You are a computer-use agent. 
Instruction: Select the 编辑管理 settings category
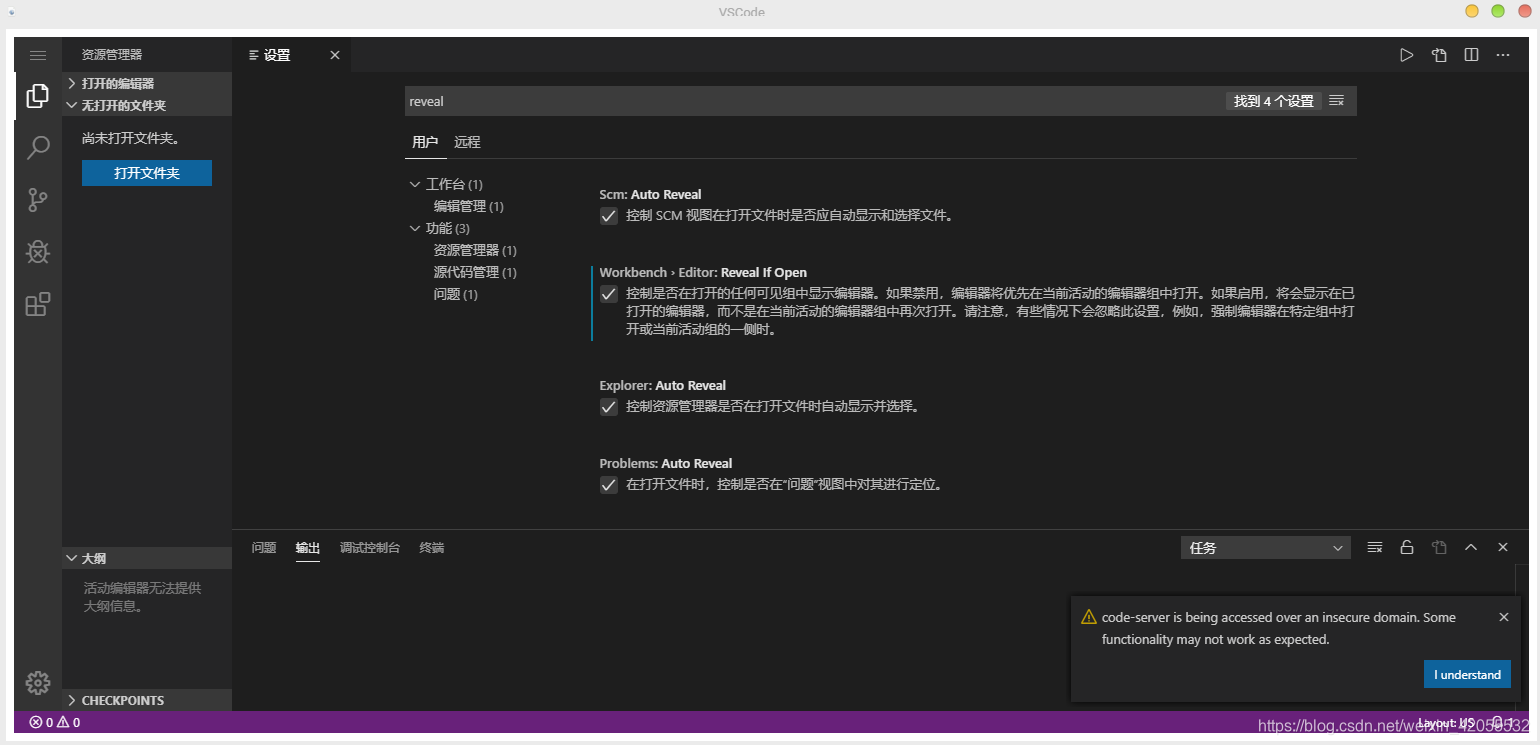coord(468,206)
